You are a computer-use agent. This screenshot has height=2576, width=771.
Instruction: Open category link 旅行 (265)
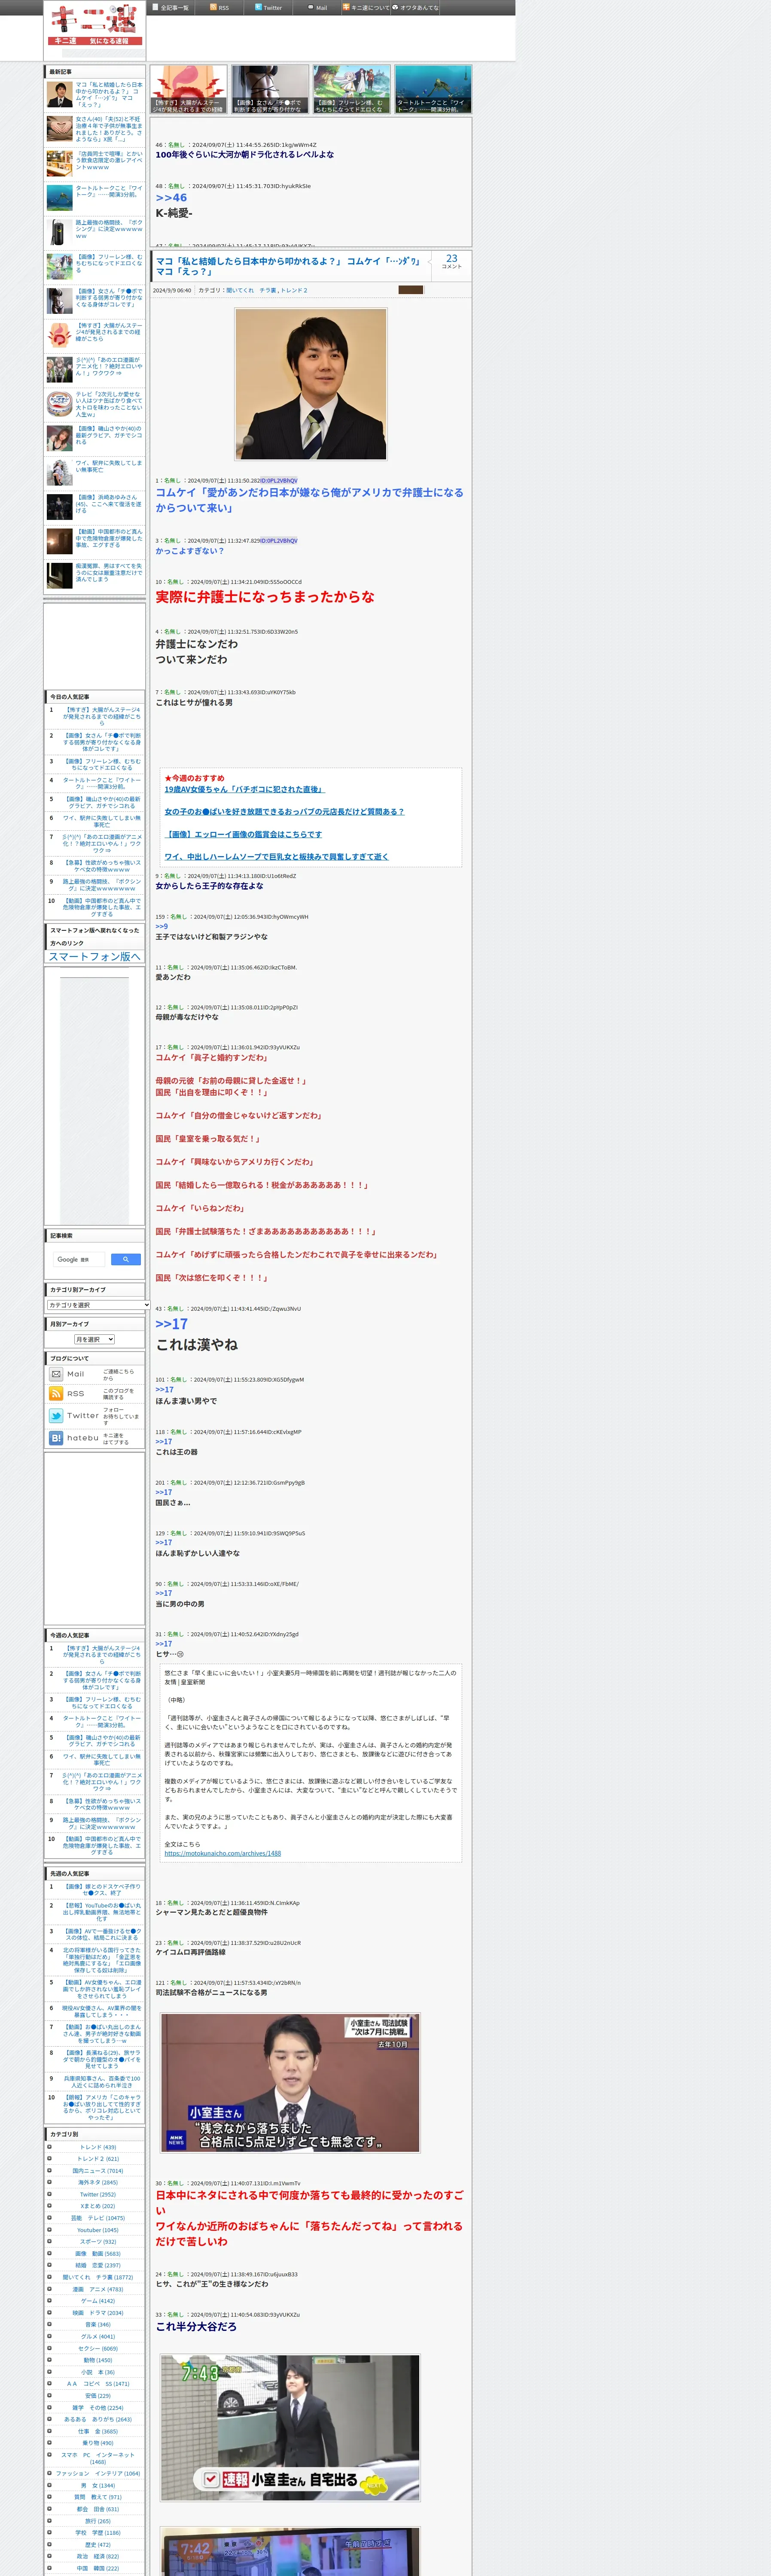[x=98, y=2521]
